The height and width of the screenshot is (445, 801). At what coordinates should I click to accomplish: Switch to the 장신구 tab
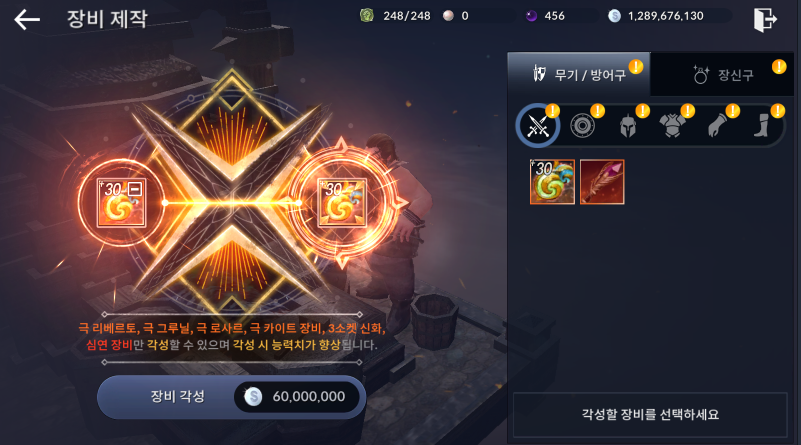(x=722, y=75)
